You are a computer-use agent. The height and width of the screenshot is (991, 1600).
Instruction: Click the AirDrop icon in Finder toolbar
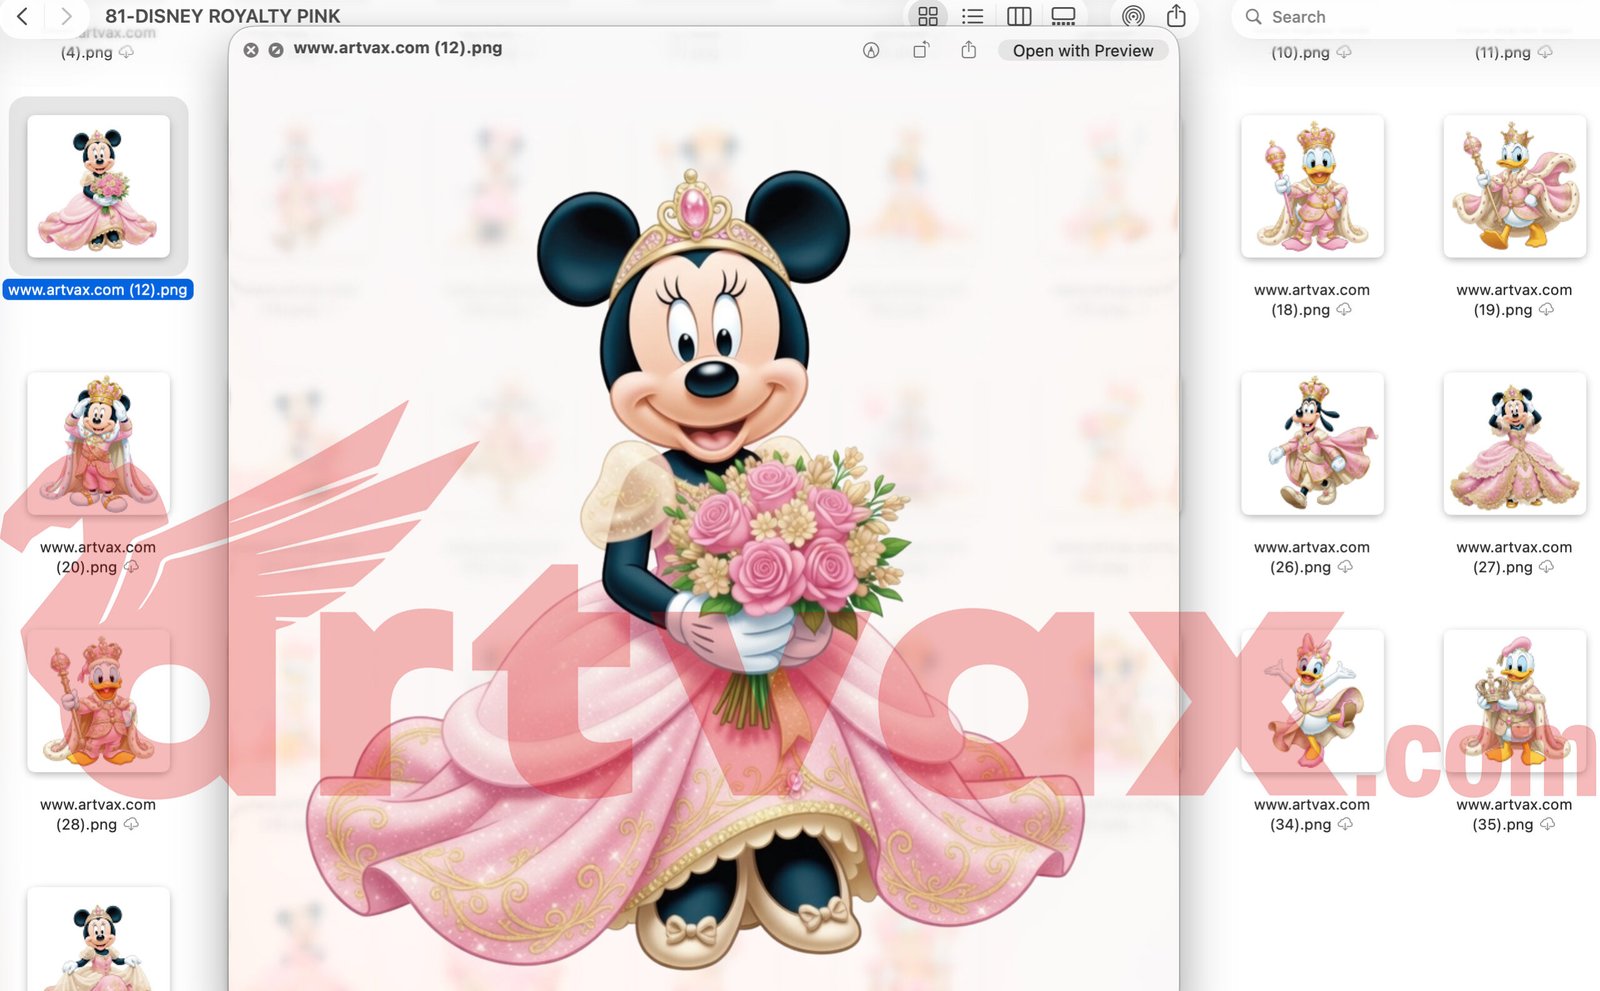1132,16
